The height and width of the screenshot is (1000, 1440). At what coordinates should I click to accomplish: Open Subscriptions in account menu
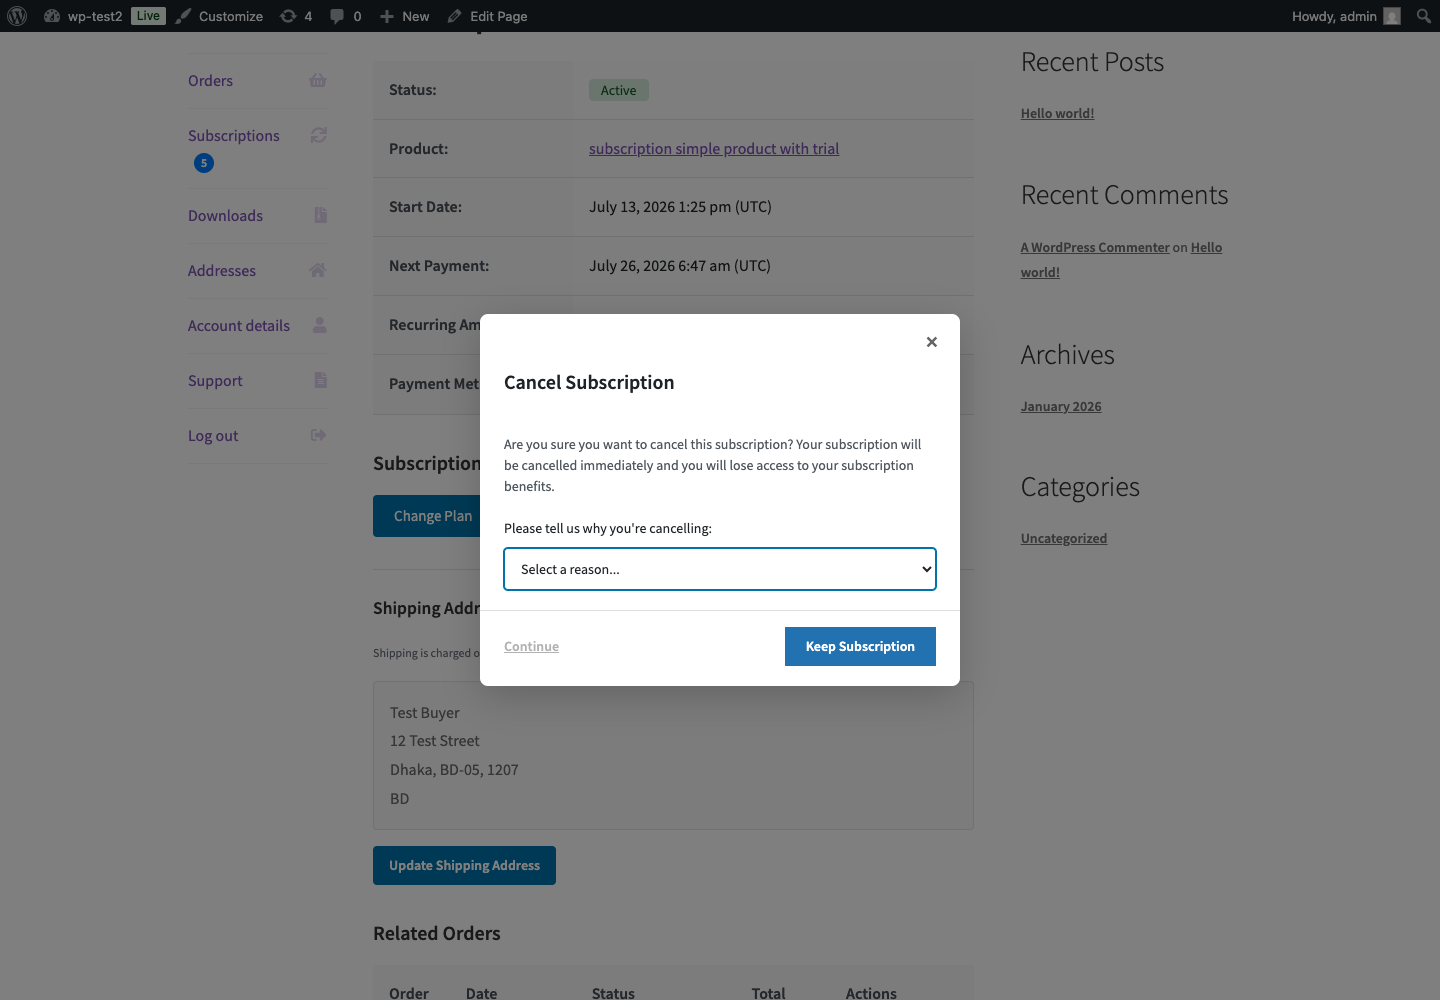click(234, 136)
